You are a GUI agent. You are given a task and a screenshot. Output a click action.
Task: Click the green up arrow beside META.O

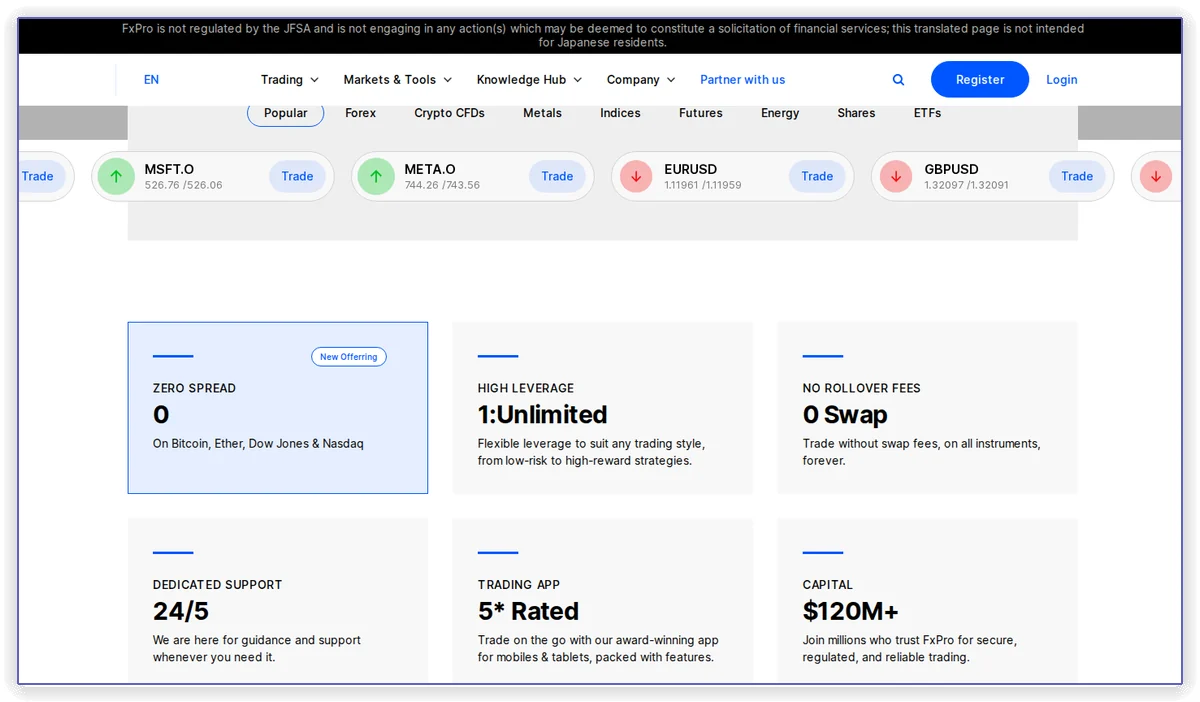[x=376, y=176]
